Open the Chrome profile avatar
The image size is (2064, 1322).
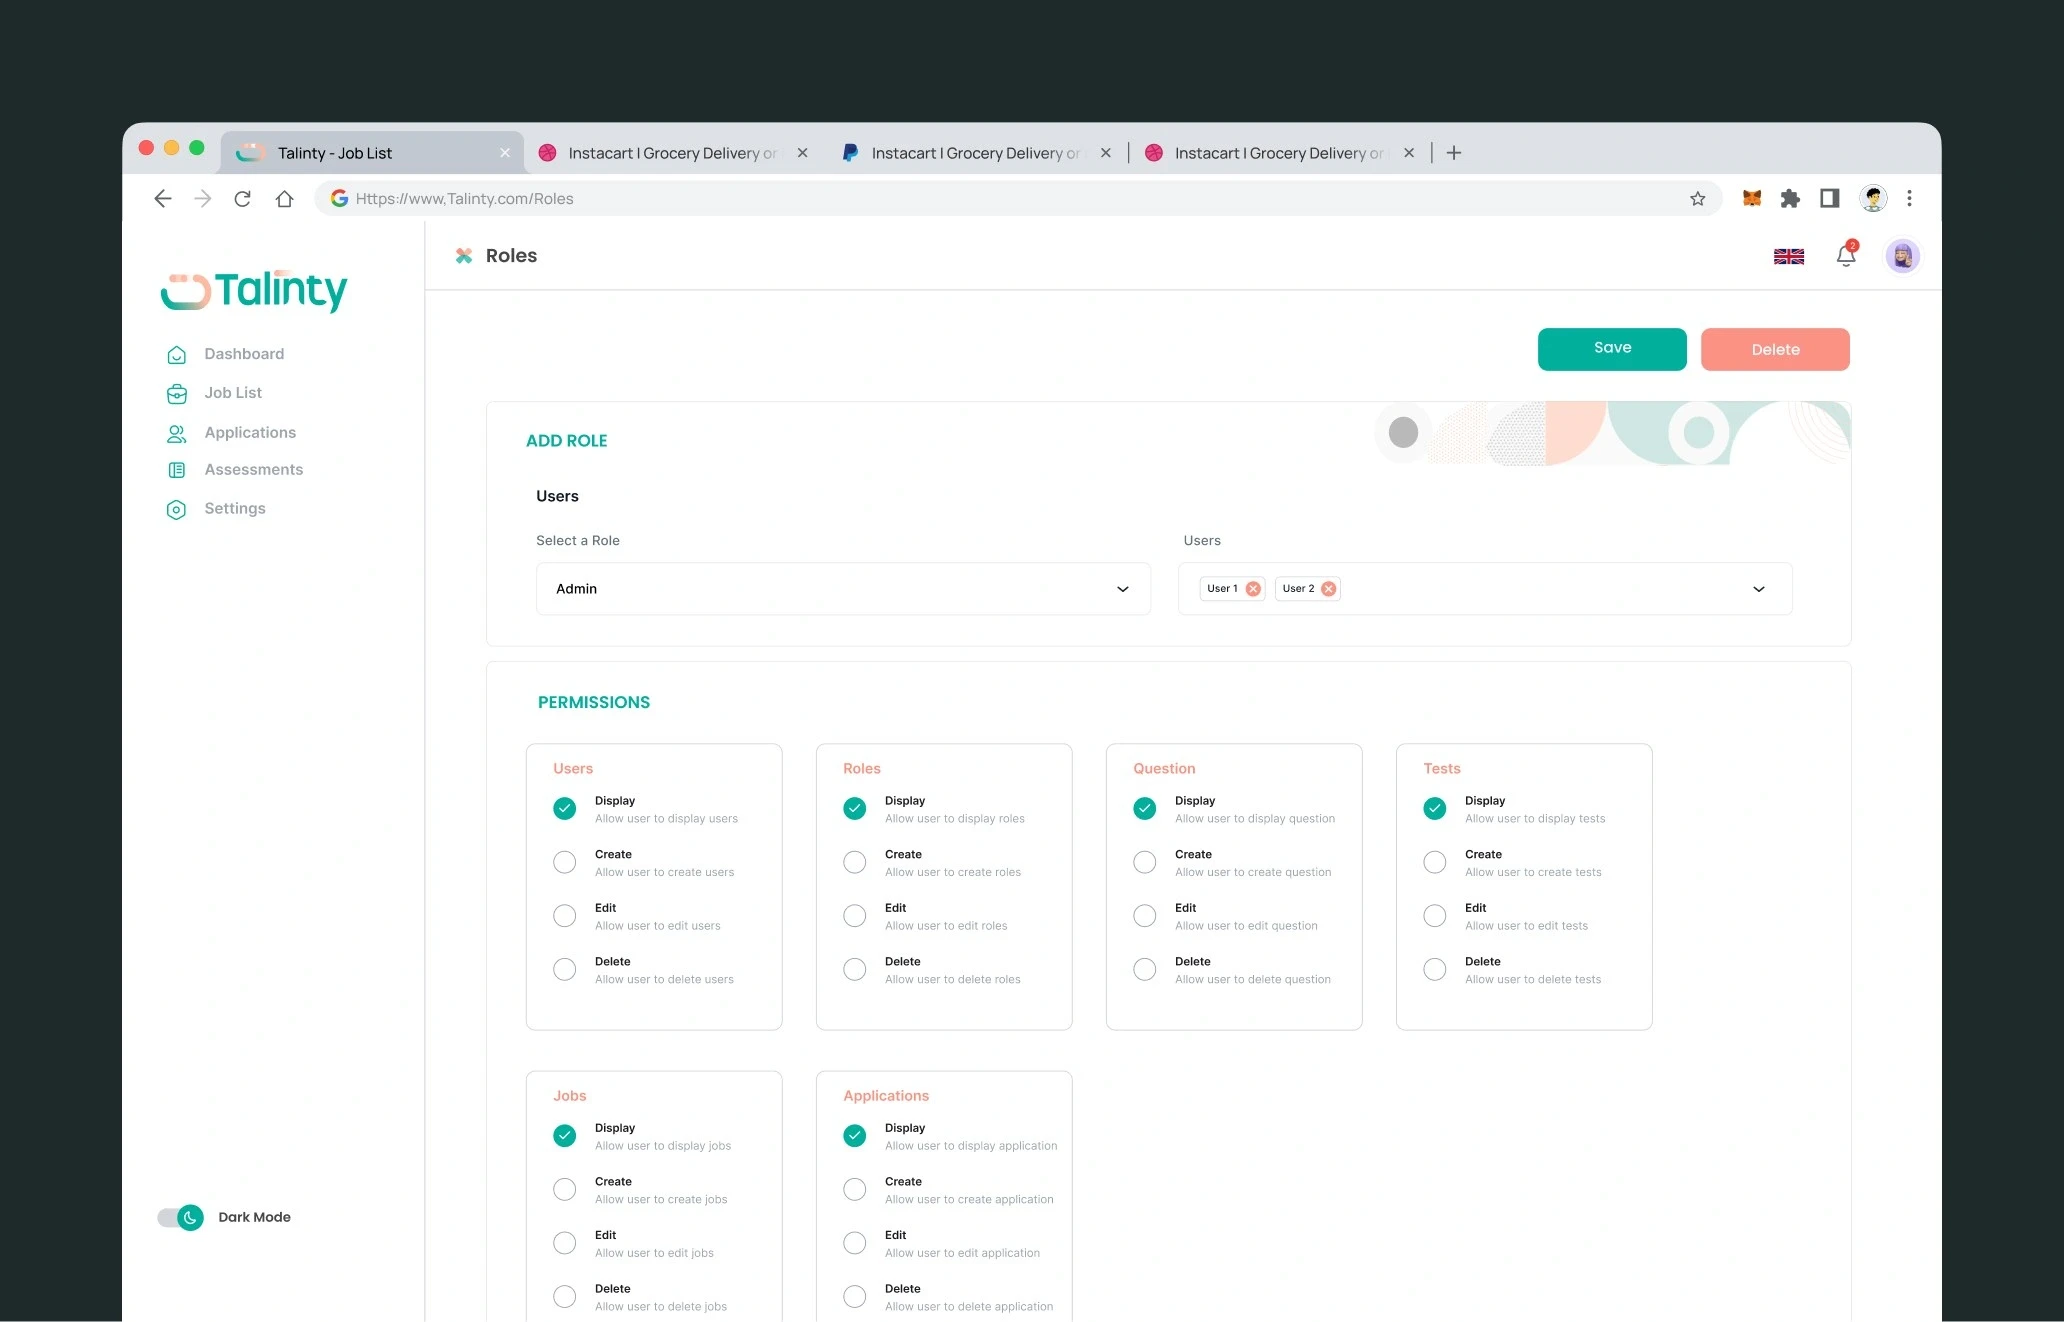pos(1872,198)
